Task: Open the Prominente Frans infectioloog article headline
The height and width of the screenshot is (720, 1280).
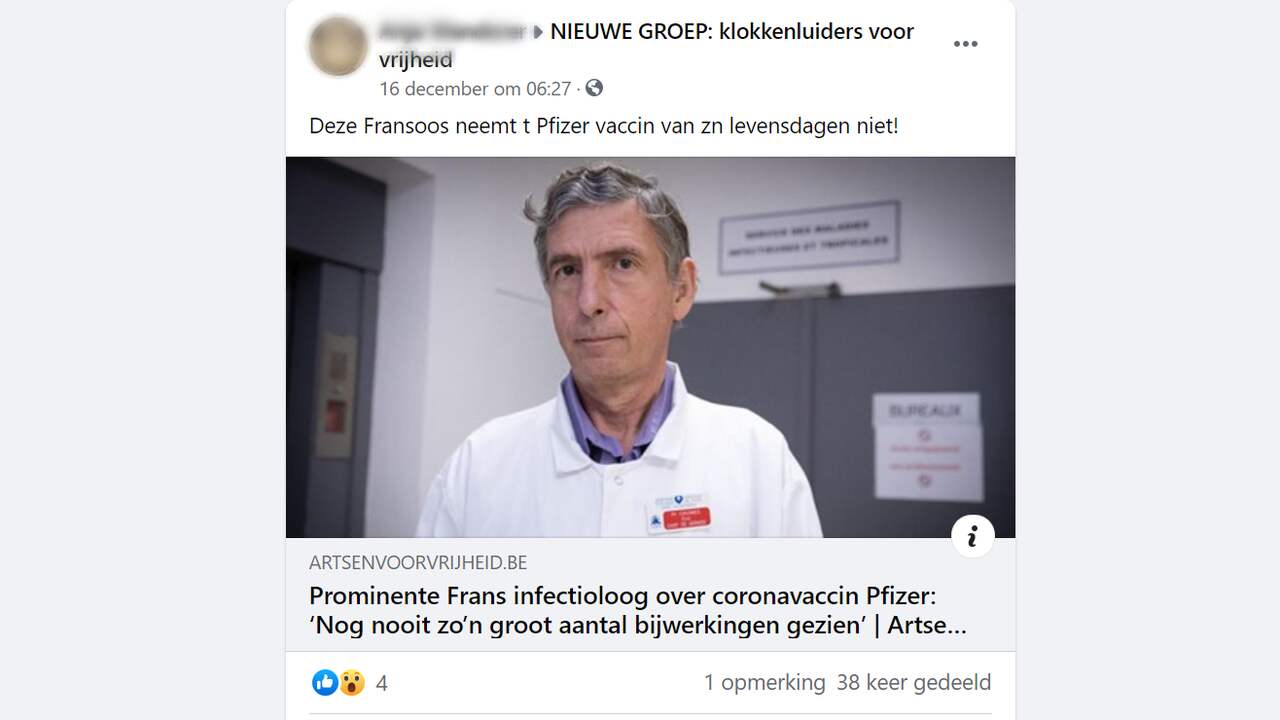Action: (x=638, y=611)
